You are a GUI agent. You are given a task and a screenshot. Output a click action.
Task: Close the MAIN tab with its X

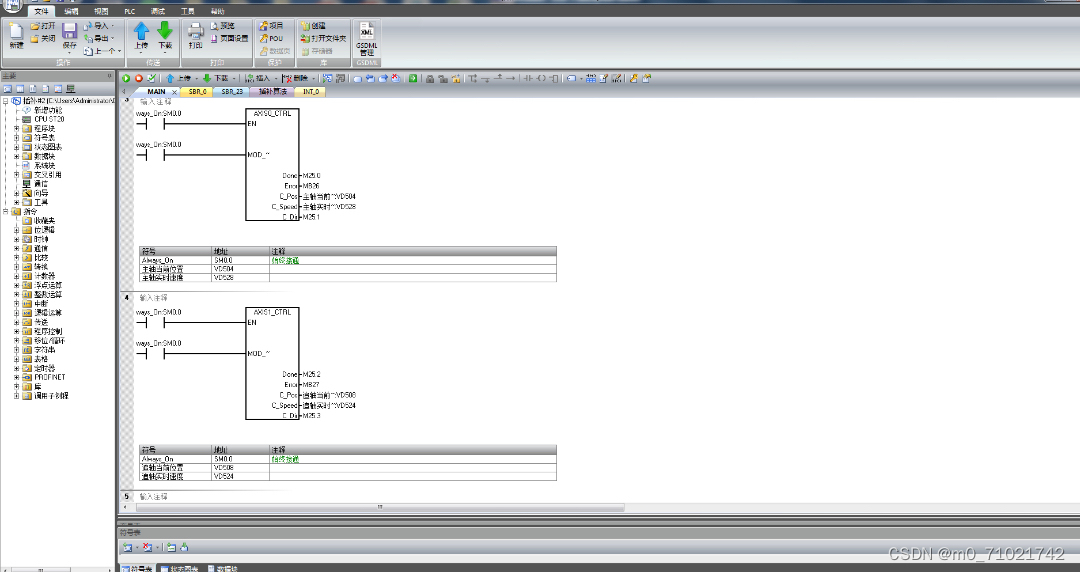(174, 92)
